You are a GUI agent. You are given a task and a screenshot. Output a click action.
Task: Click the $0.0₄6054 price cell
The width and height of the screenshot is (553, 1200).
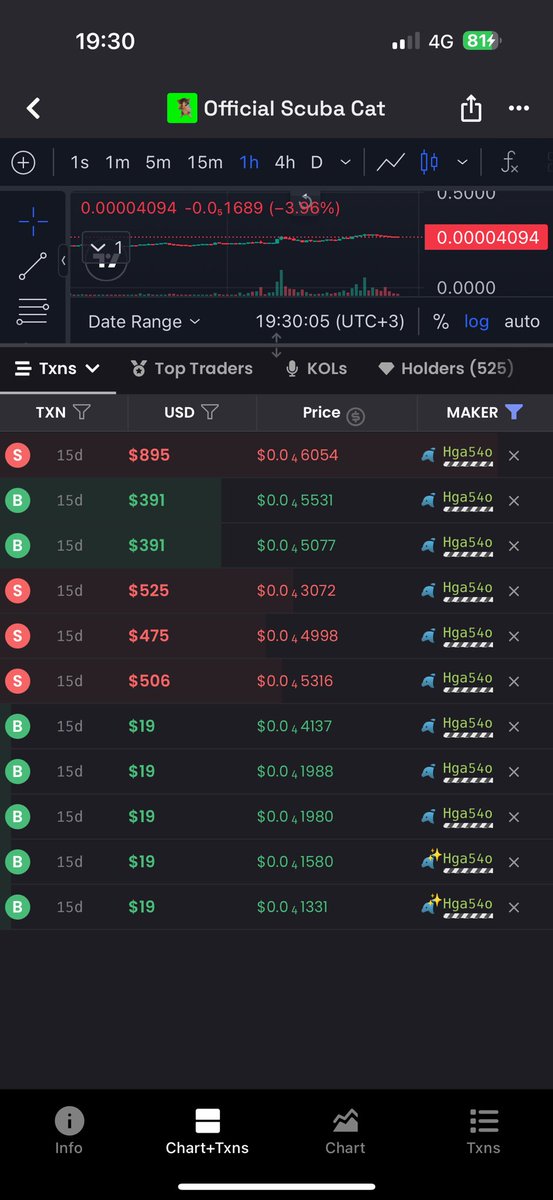(x=298, y=455)
